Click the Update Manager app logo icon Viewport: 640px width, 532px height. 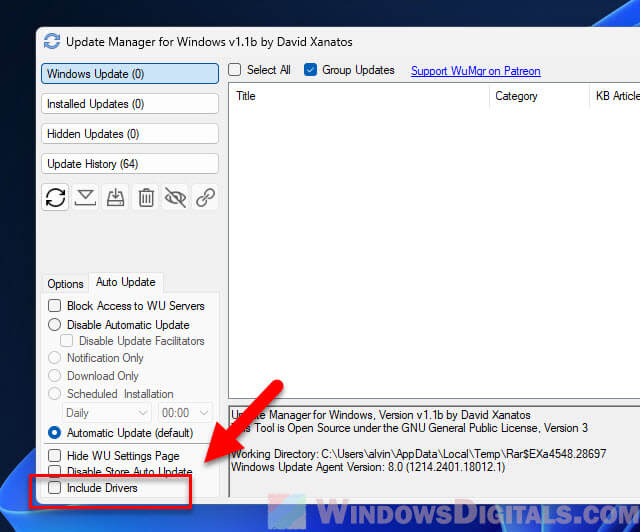coord(52,41)
